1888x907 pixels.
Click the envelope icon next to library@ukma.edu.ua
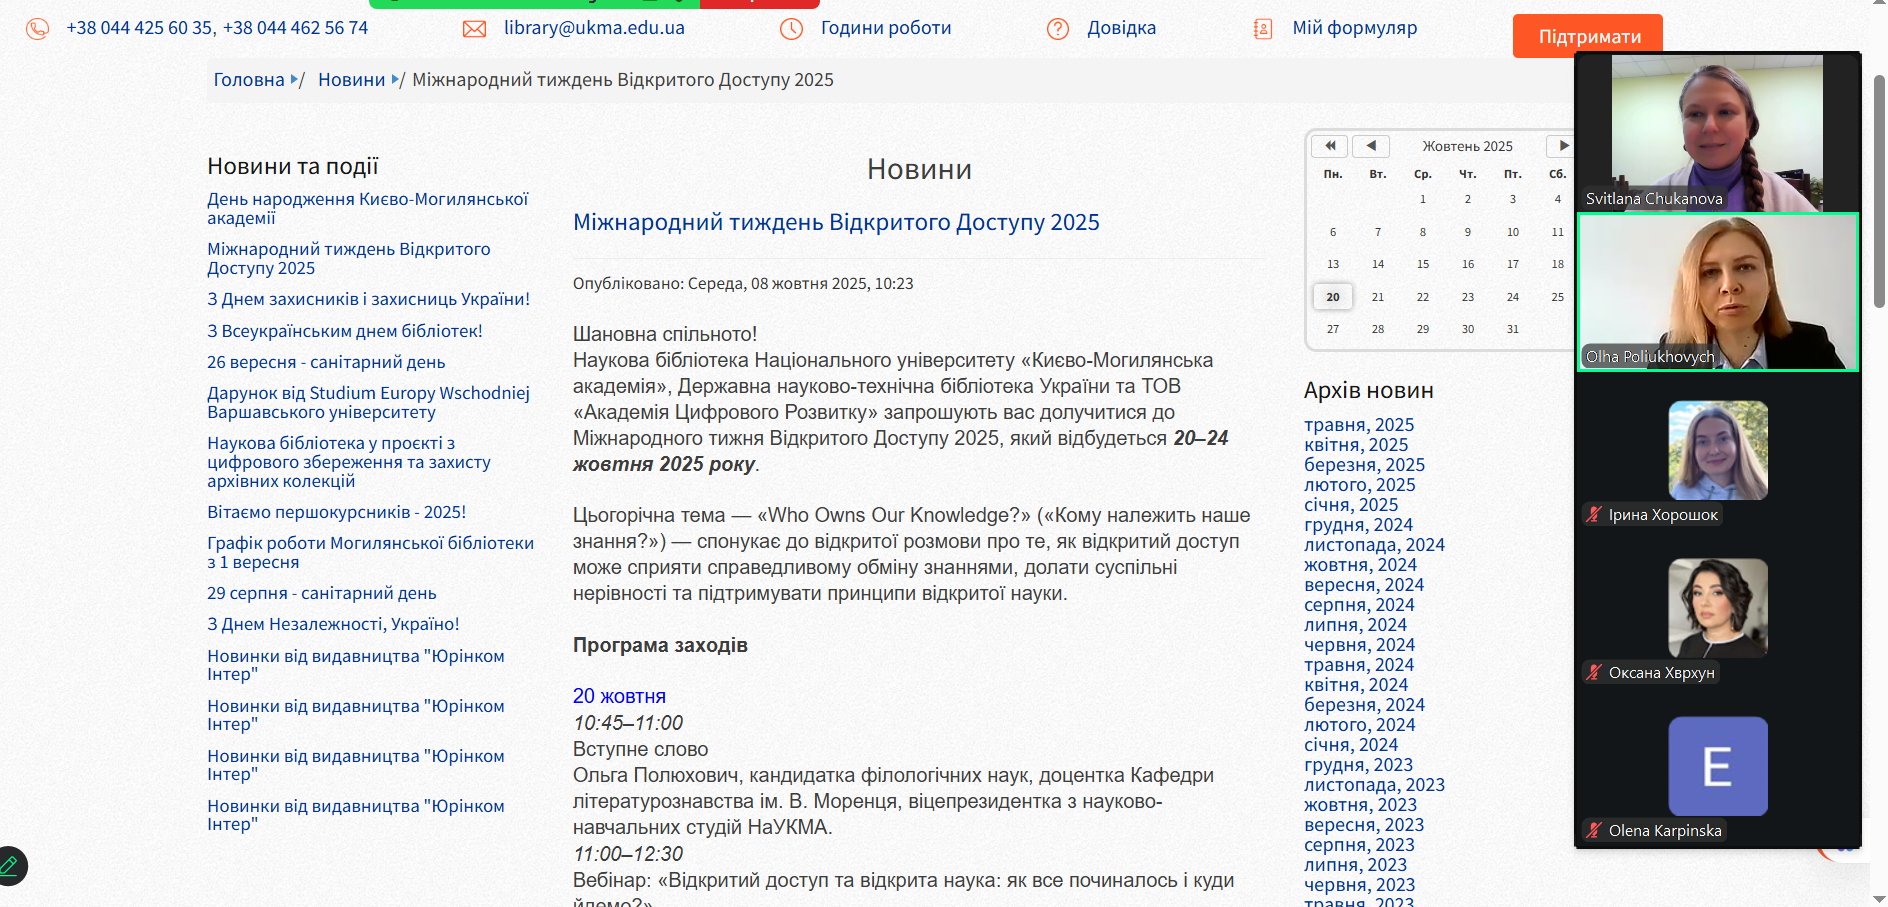tap(474, 29)
